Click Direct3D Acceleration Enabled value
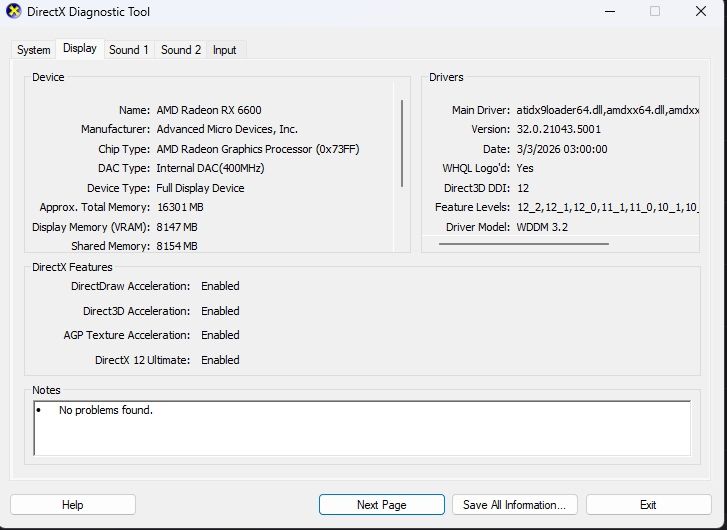Viewport: 727px width, 530px height. tap(220, 311)
